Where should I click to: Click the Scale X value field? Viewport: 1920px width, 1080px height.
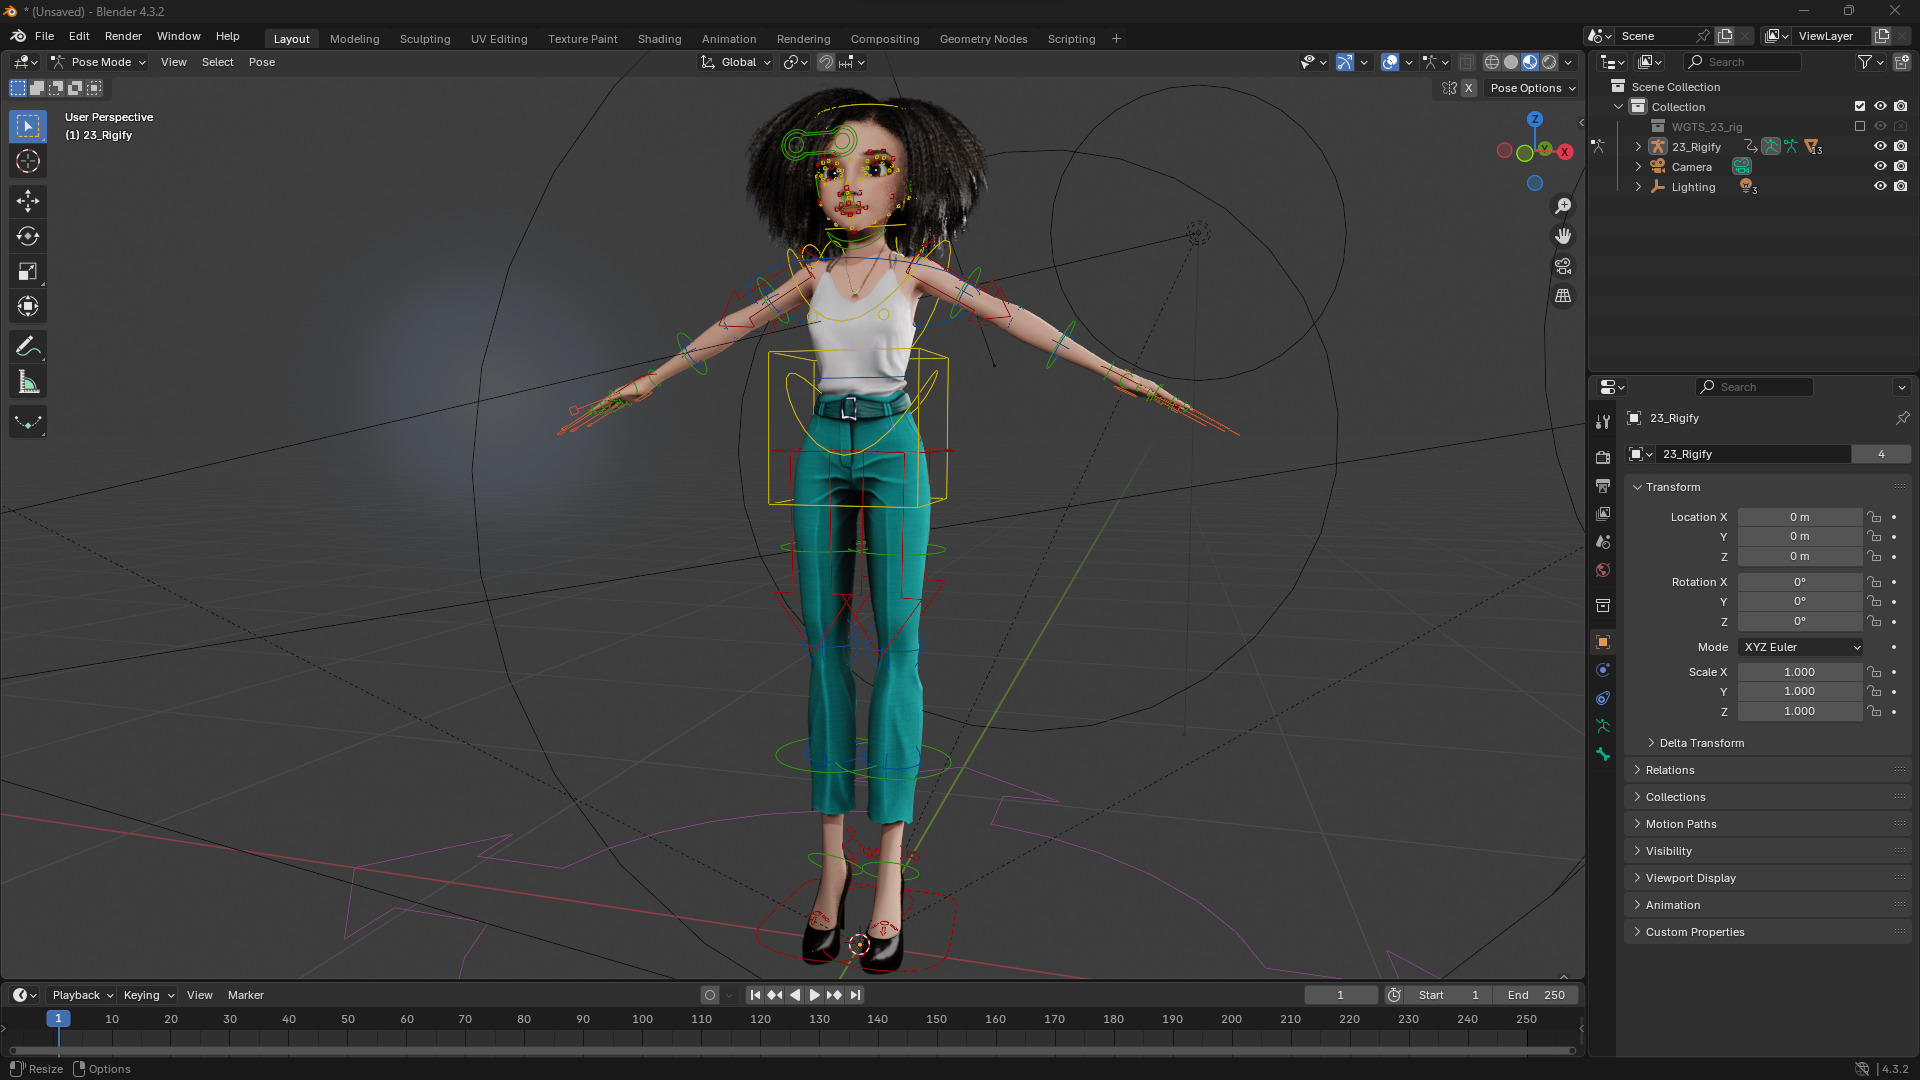1799,672
